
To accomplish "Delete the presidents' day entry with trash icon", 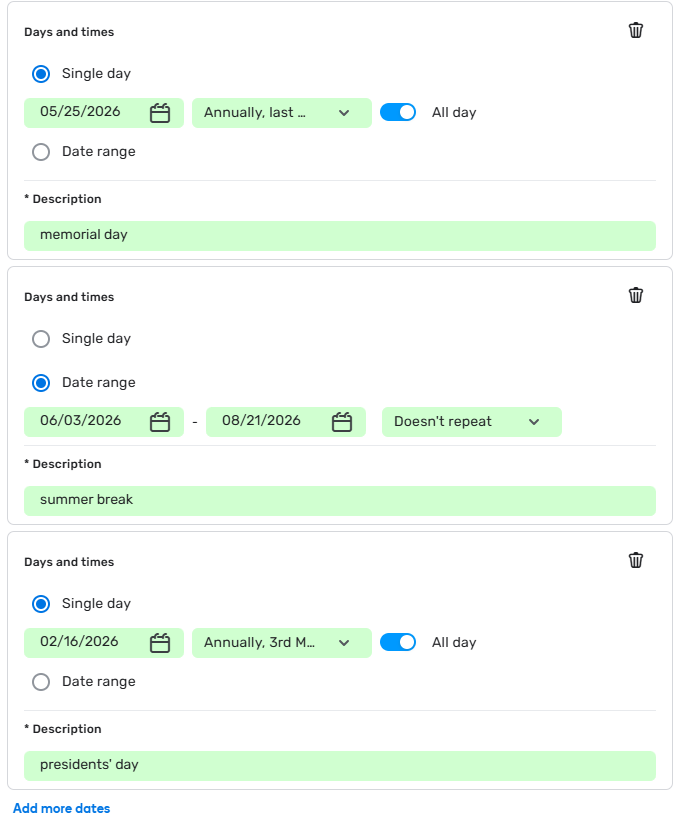I will (636, 560).
